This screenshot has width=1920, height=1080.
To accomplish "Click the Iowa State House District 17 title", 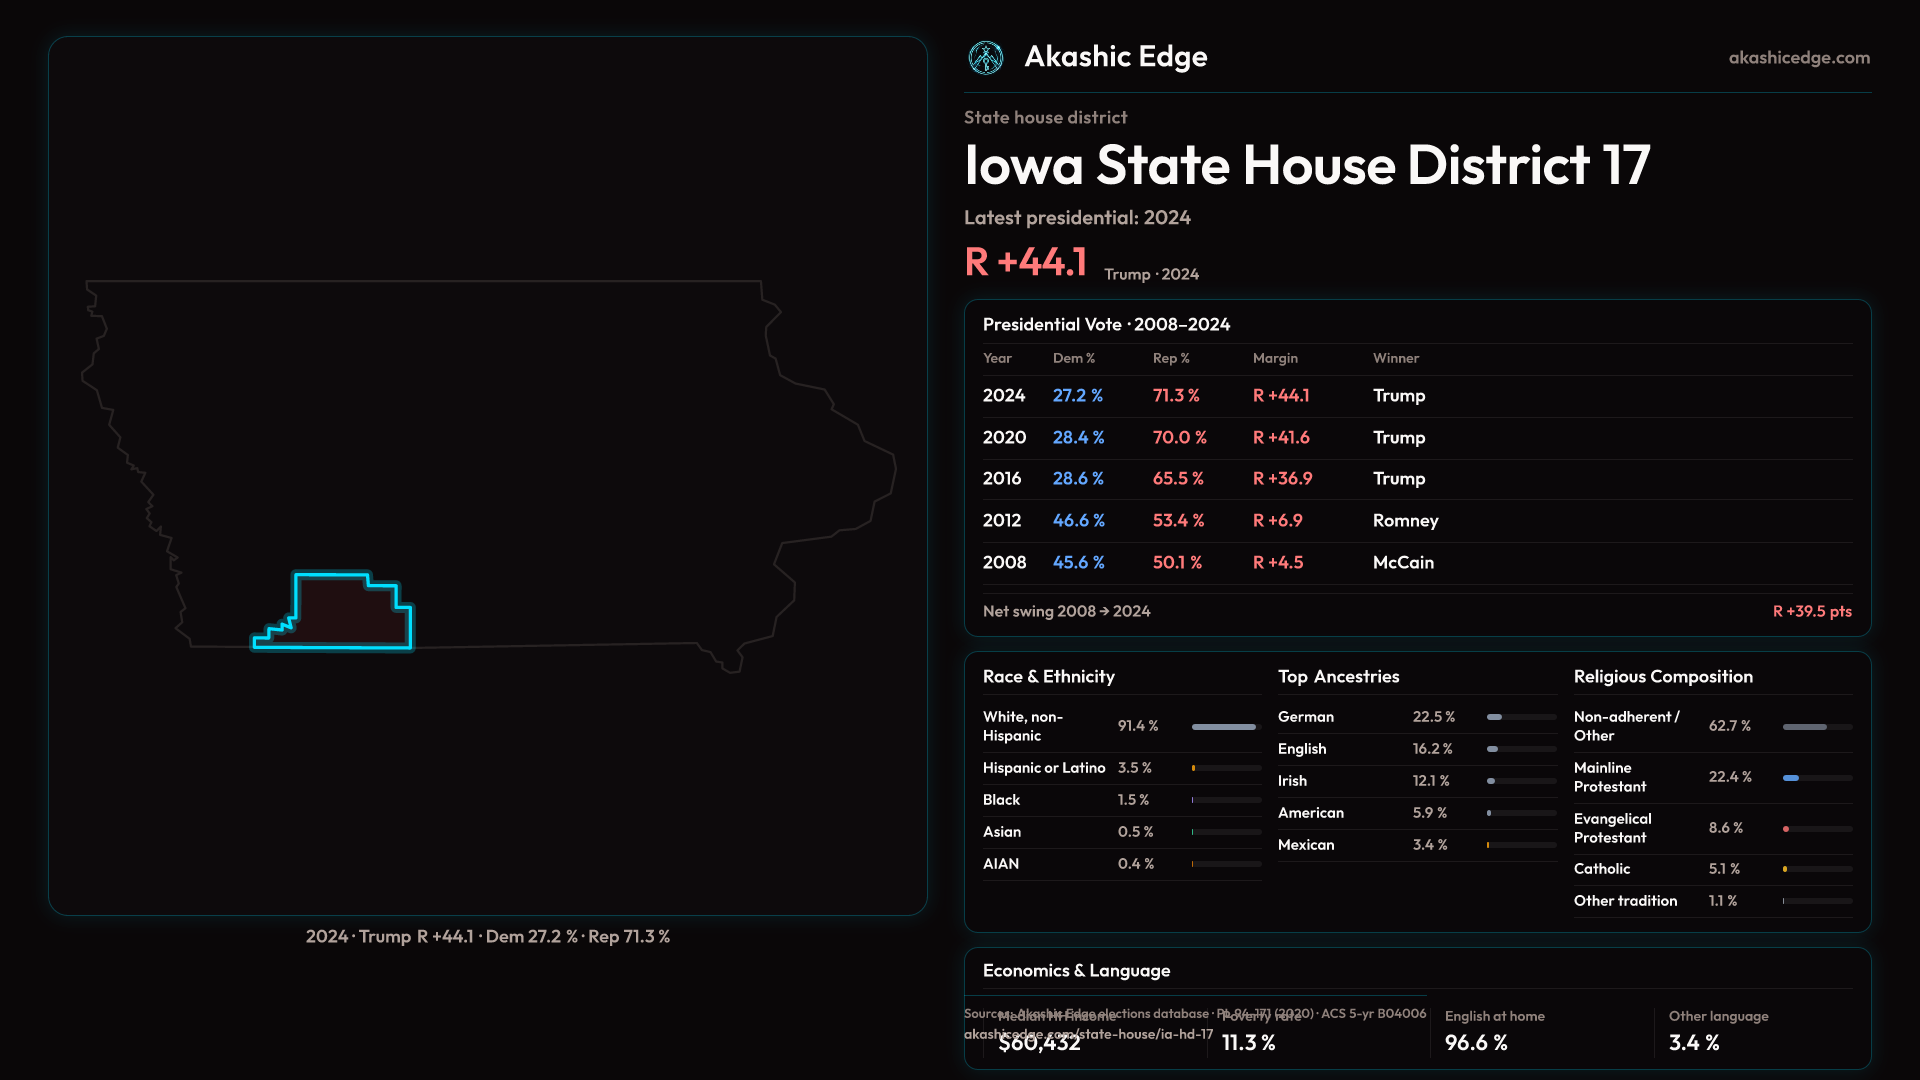I will tap(1306, 165).
